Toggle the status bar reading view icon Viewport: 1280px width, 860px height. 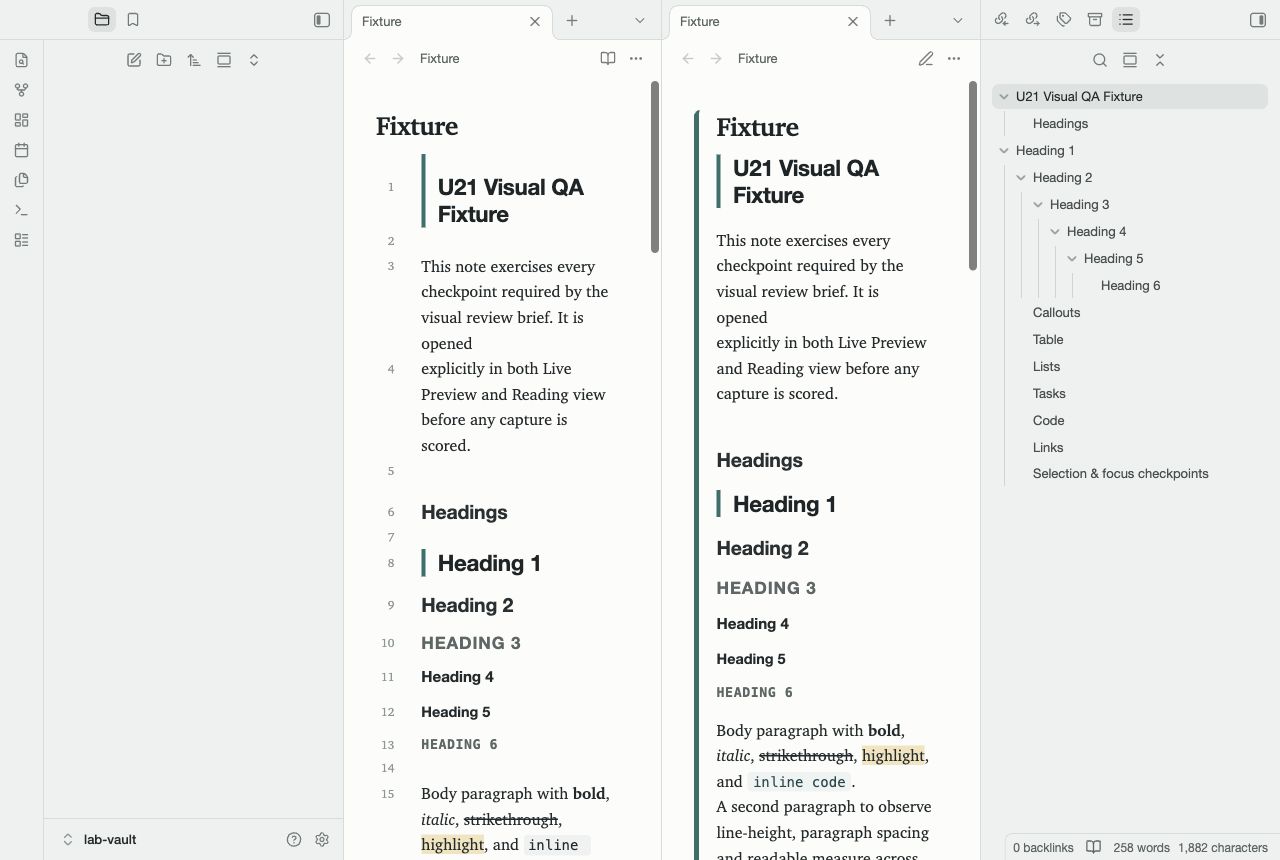[1094, 847]
